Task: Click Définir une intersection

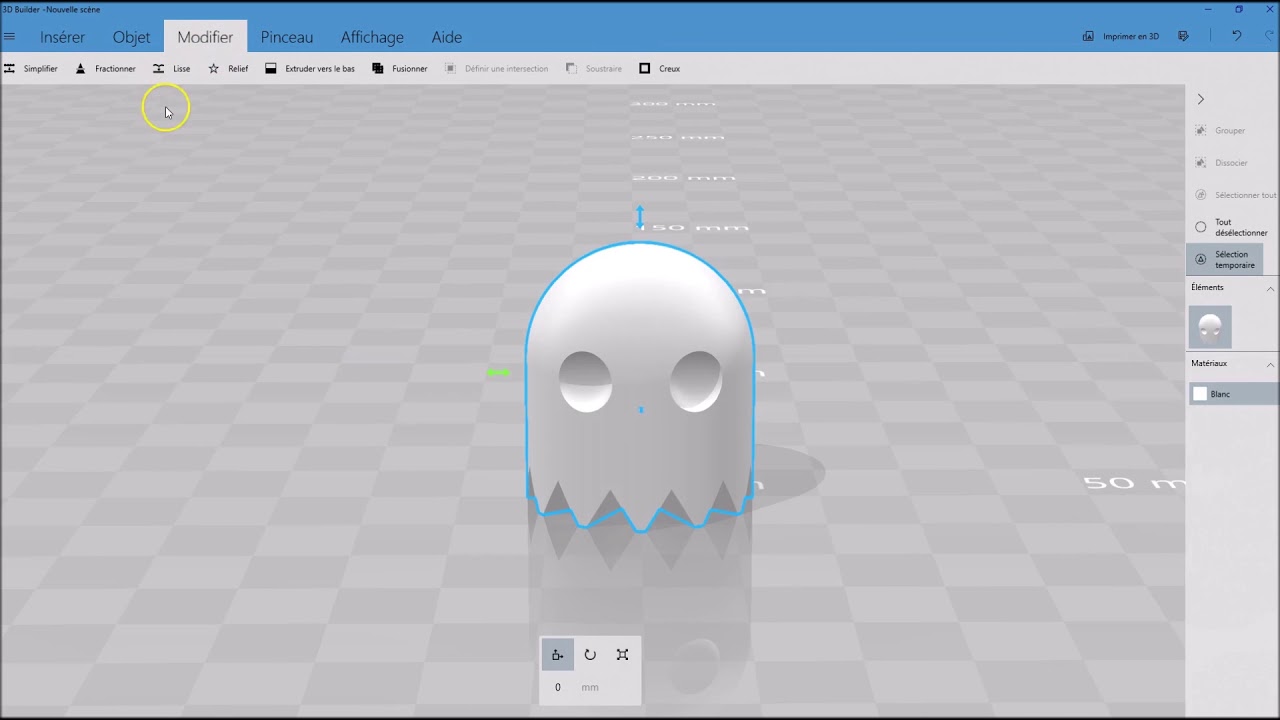Action: point(496,69)
